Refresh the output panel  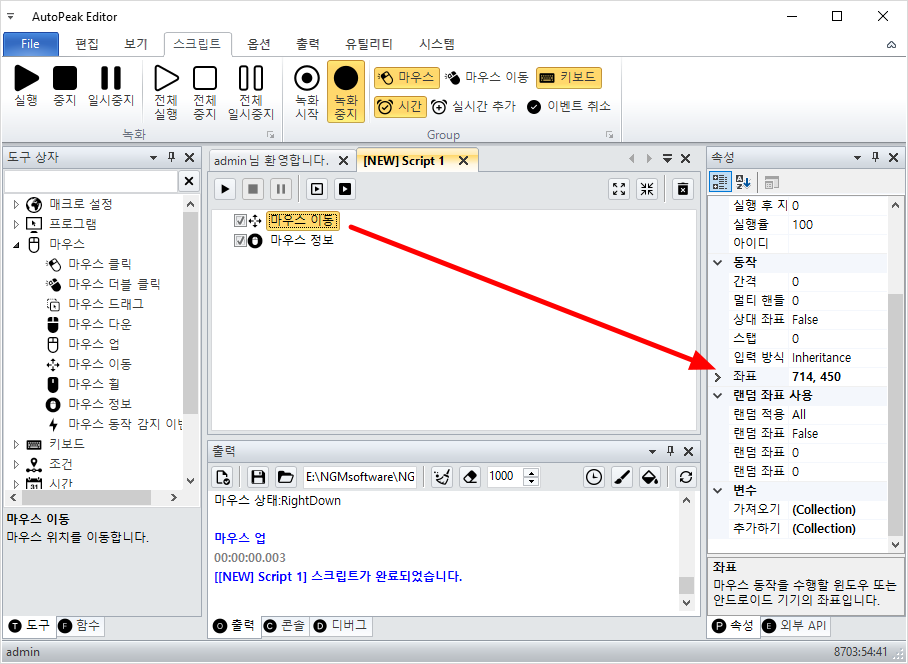(686, 477)
